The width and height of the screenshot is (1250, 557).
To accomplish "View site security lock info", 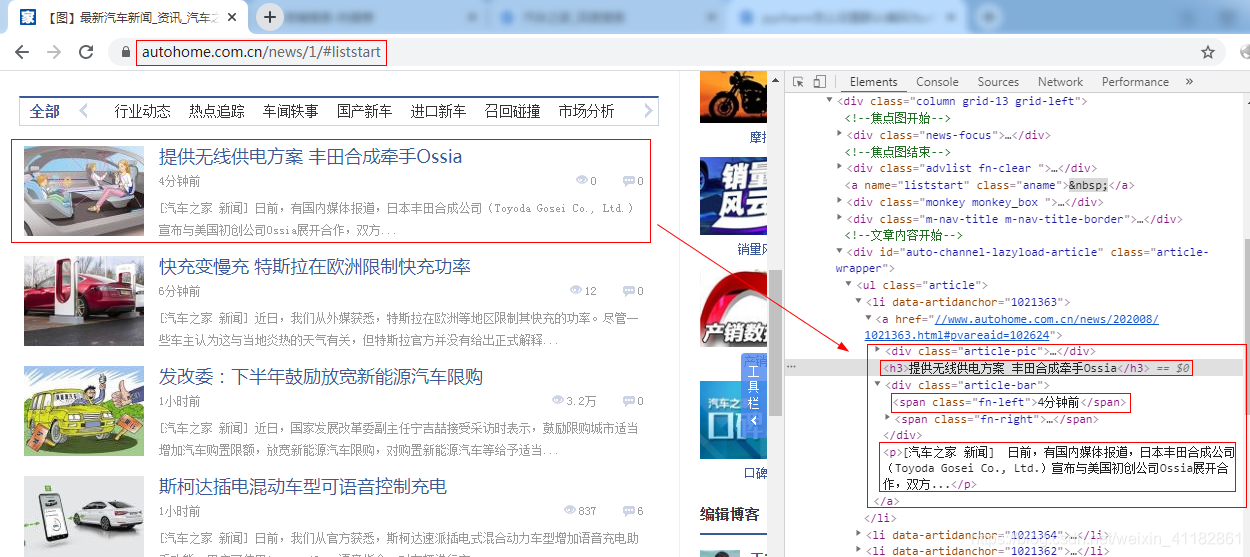I will [125, 52].
